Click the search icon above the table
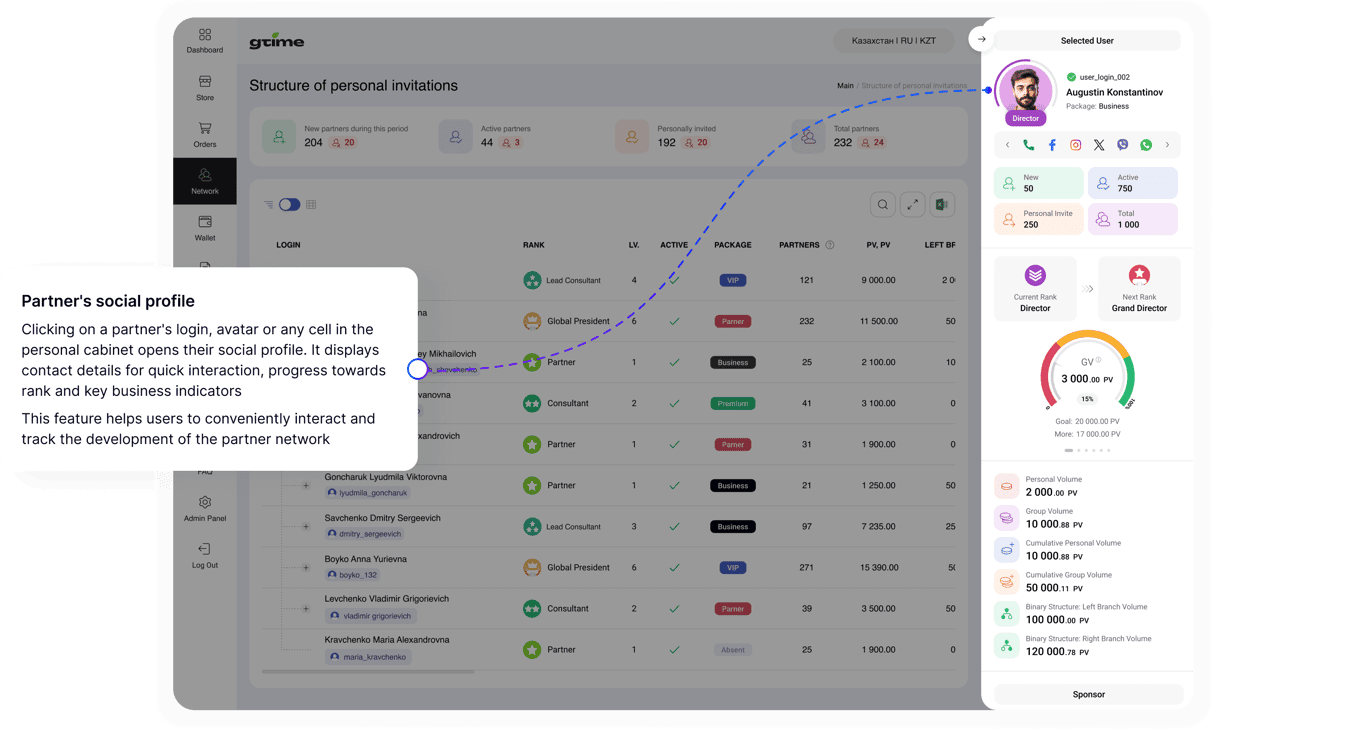 883,205
